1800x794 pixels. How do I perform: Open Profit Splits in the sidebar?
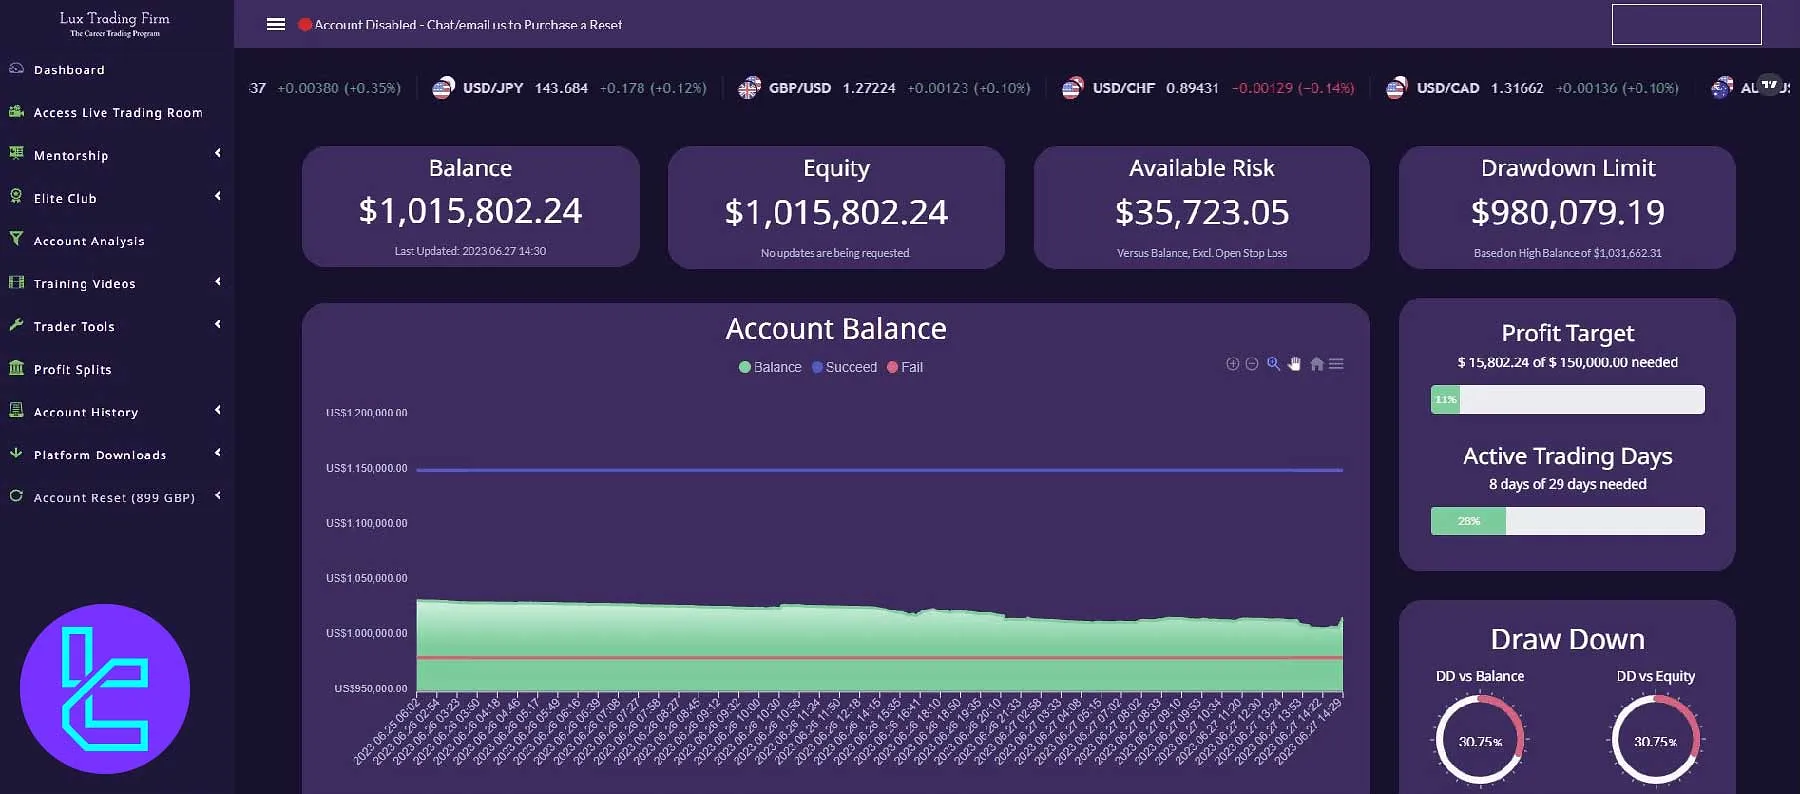click(72, 369)
